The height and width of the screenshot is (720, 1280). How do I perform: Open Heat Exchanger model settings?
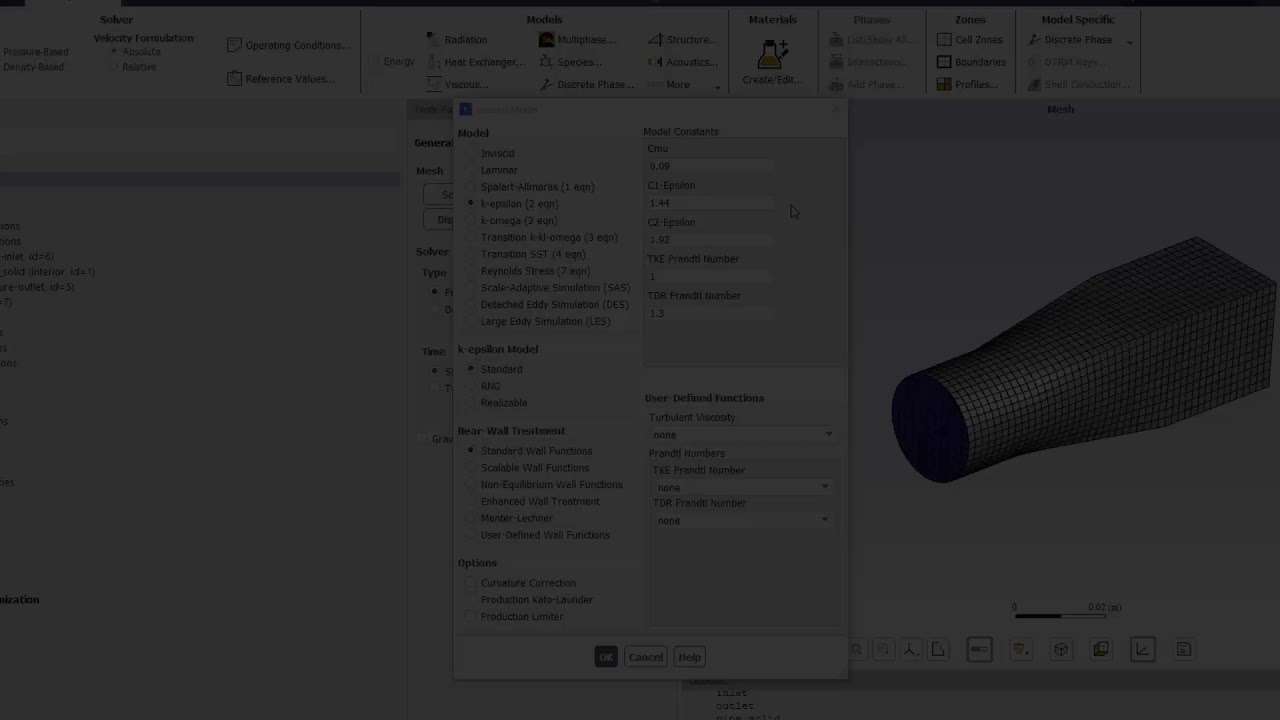(475, 62)
